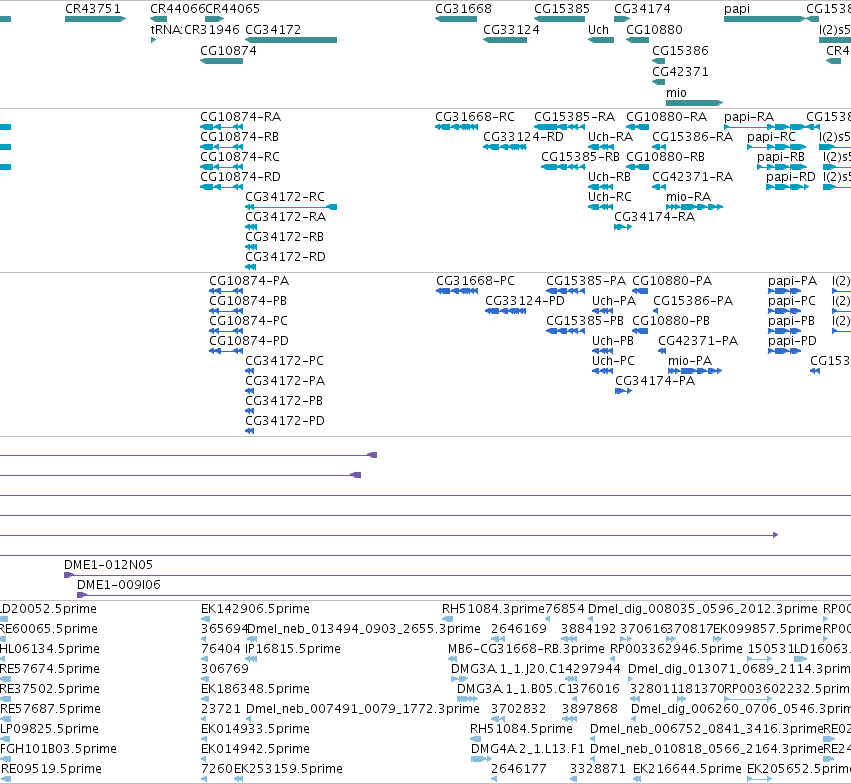
Task: Select the CG15385-RA transcript
Action: click(x=560, y=127)
